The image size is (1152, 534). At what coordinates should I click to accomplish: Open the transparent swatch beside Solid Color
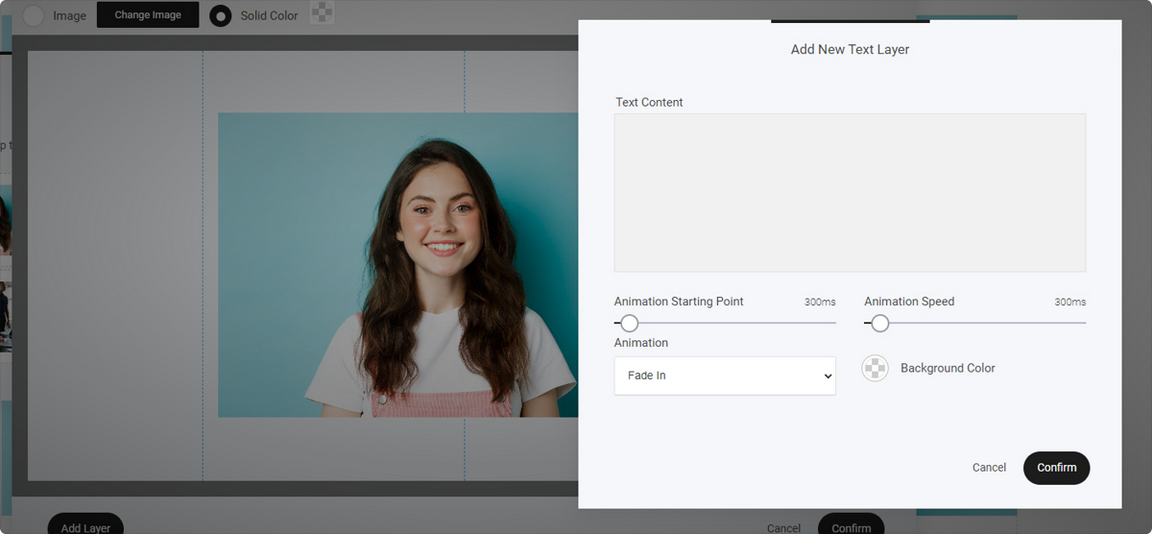[322, 12]
